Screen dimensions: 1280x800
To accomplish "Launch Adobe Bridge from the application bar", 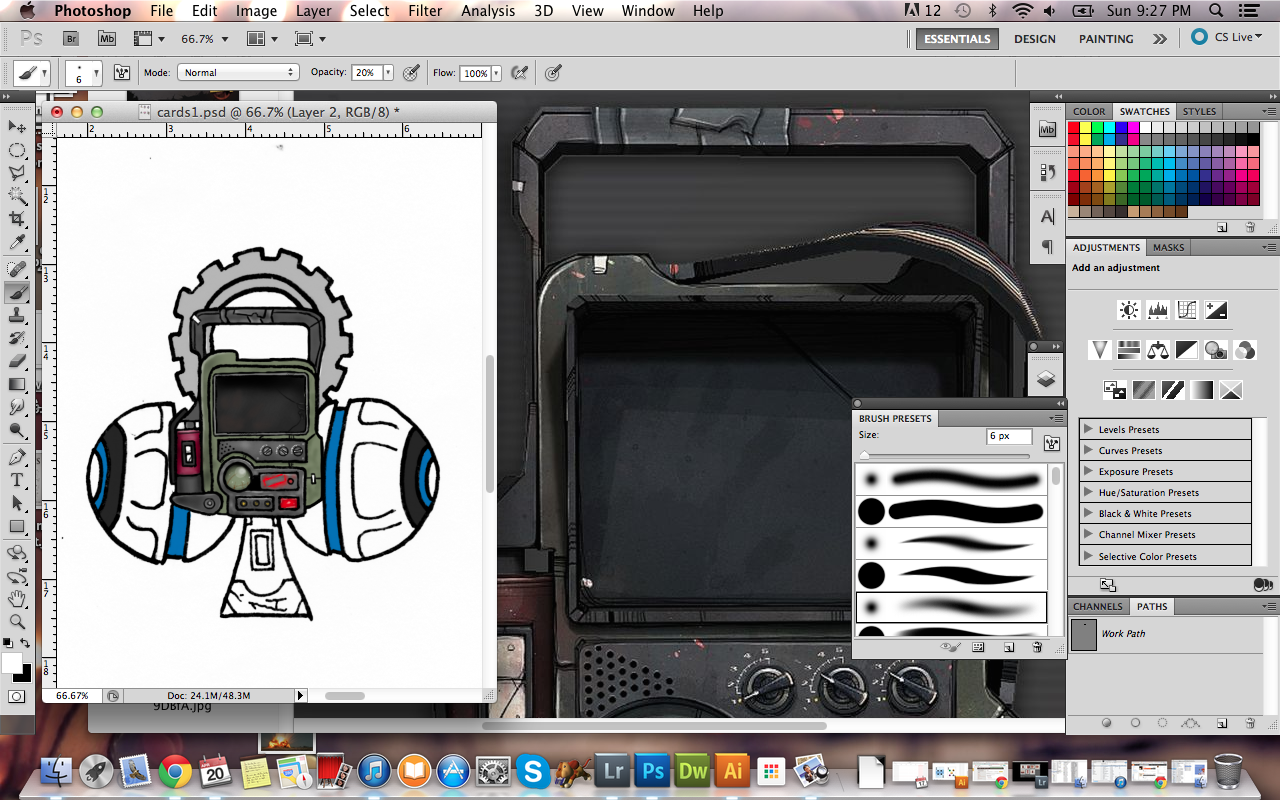I will pyautogui.click(x=71, y=39).
